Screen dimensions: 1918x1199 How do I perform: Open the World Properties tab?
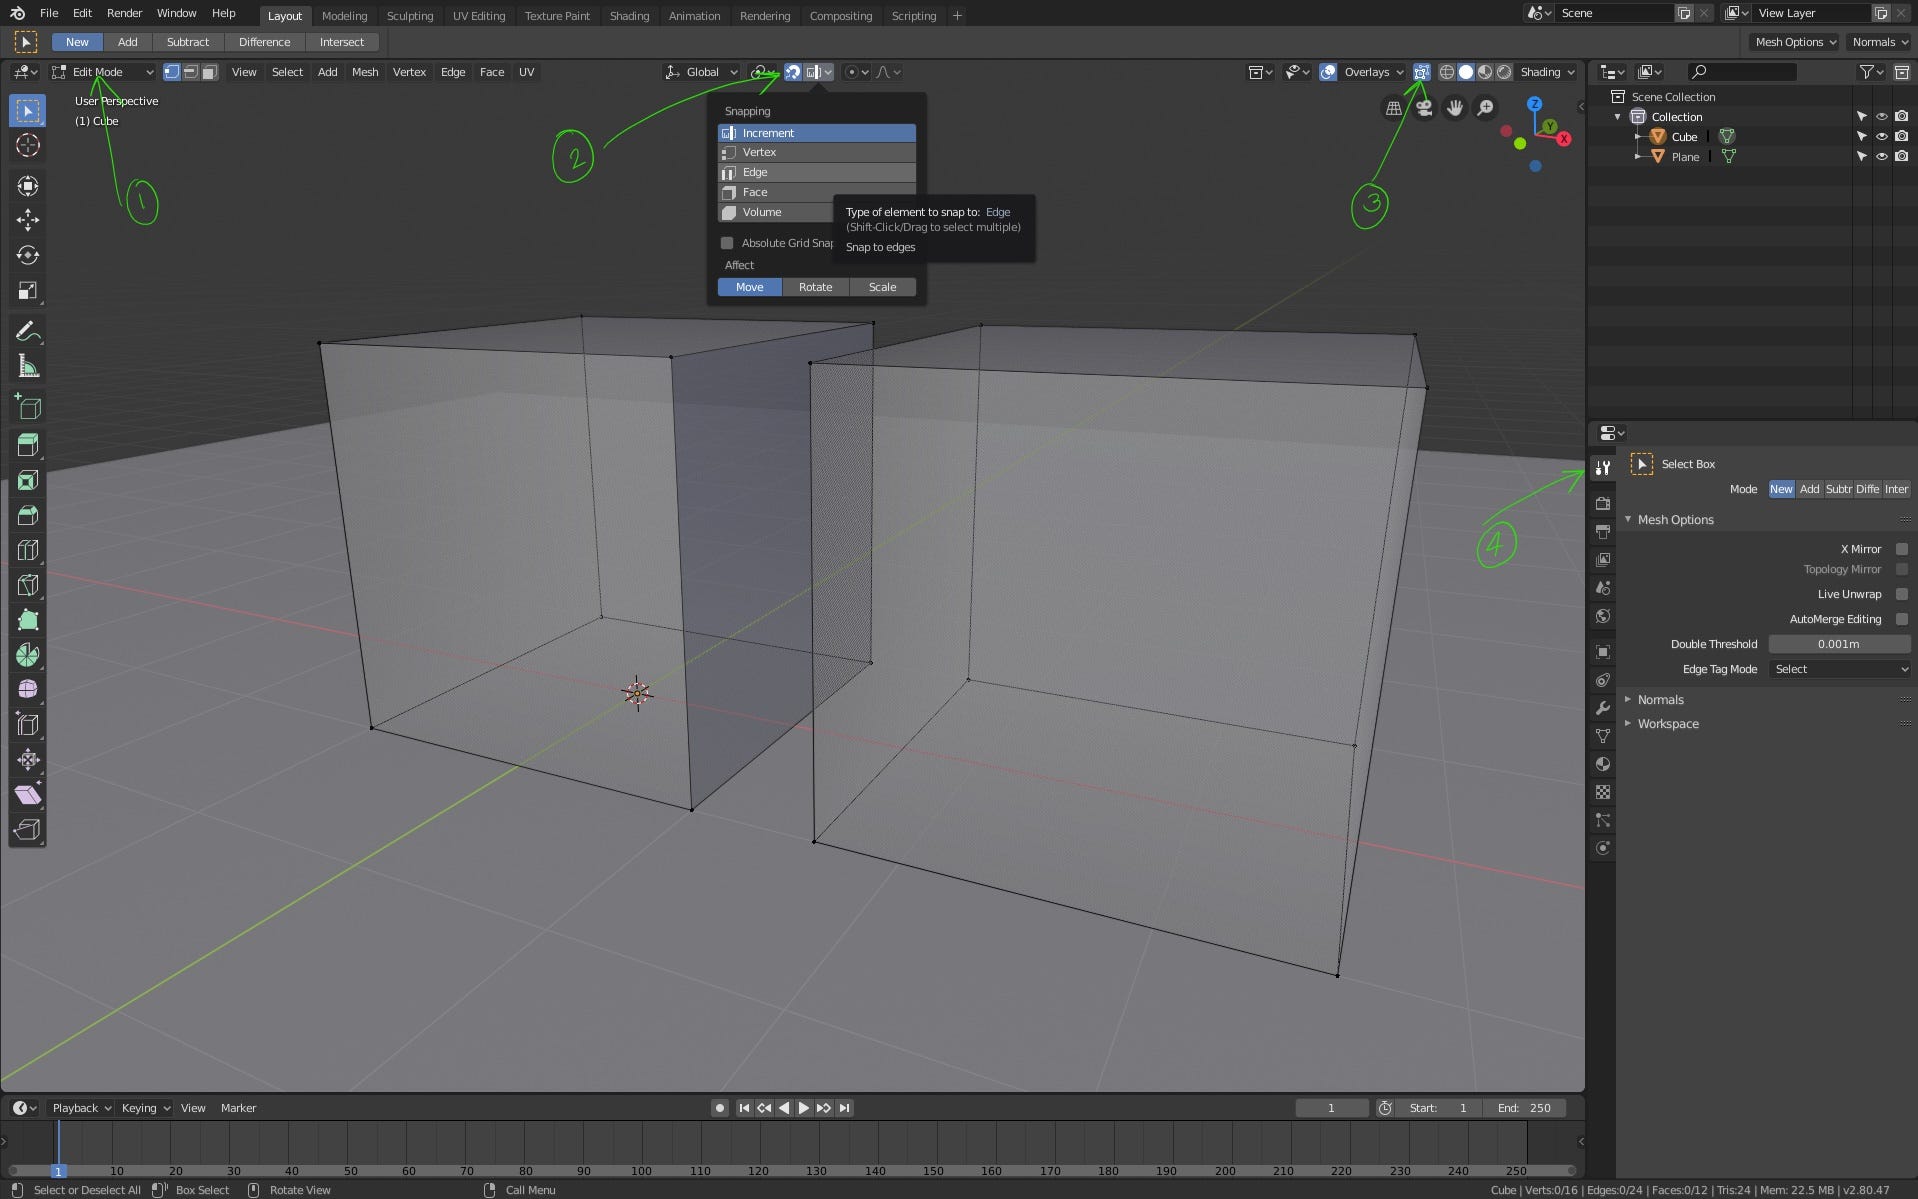1603,616
